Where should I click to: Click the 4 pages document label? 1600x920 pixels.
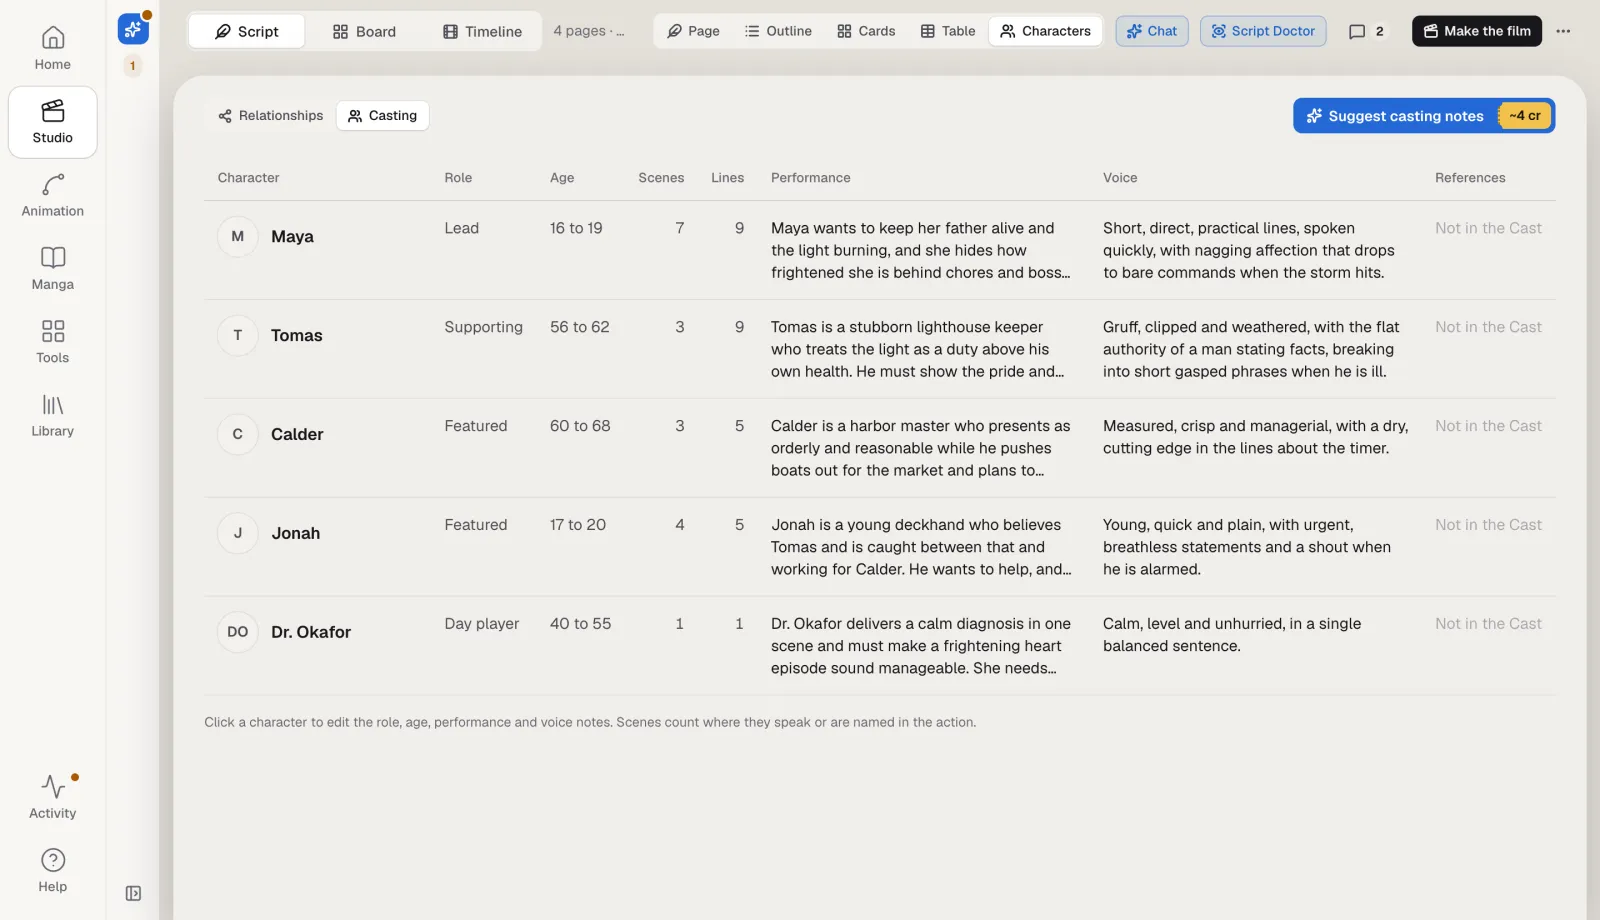[589, 31]
